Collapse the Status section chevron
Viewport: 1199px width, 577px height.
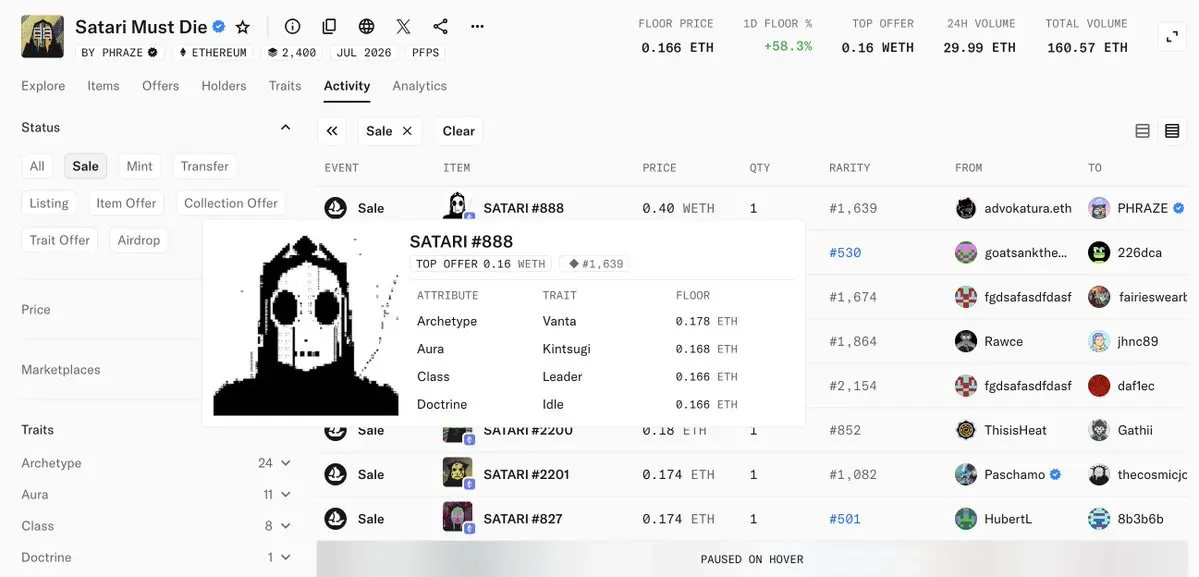285,127
